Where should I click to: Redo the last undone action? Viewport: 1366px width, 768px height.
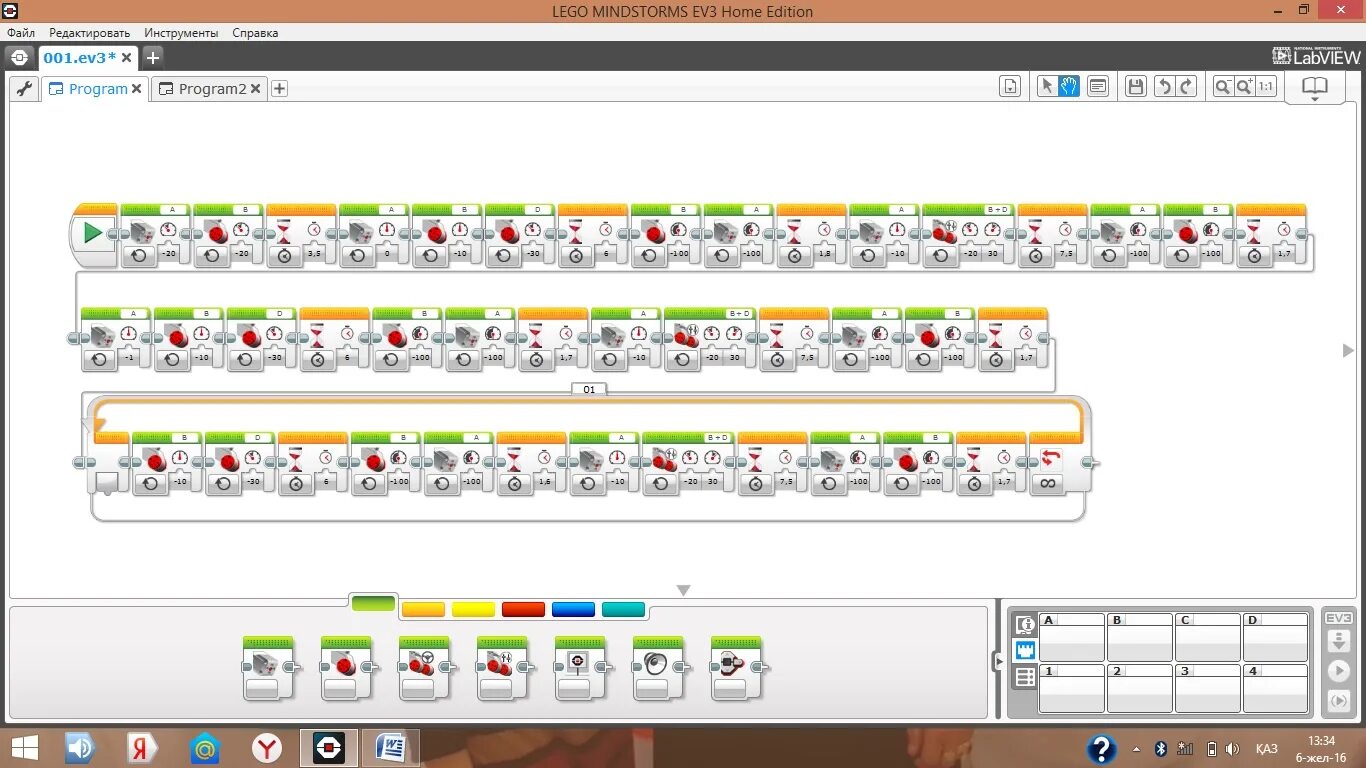(1187, 87)
